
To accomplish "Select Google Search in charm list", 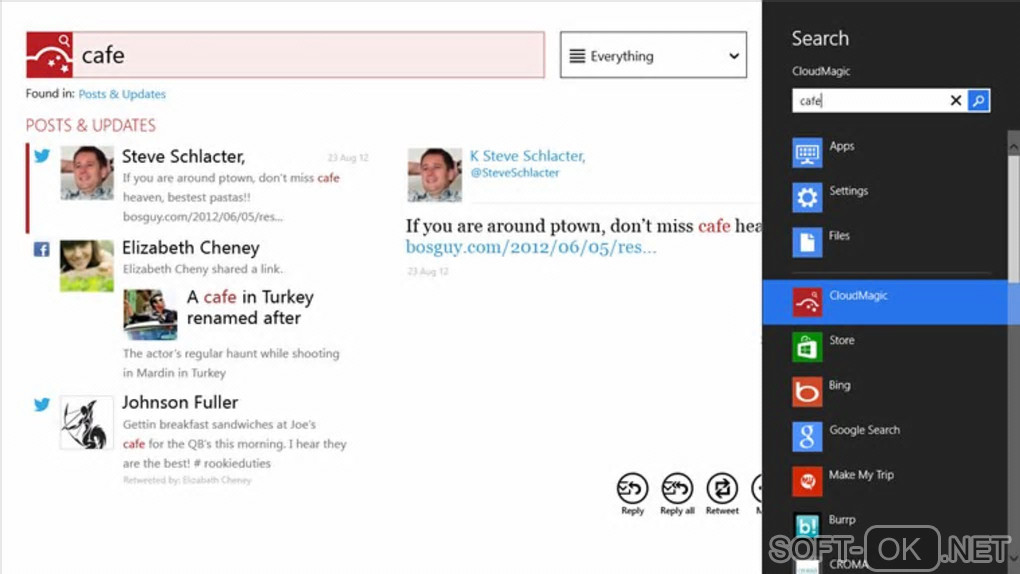I will [x=887, y=436].
